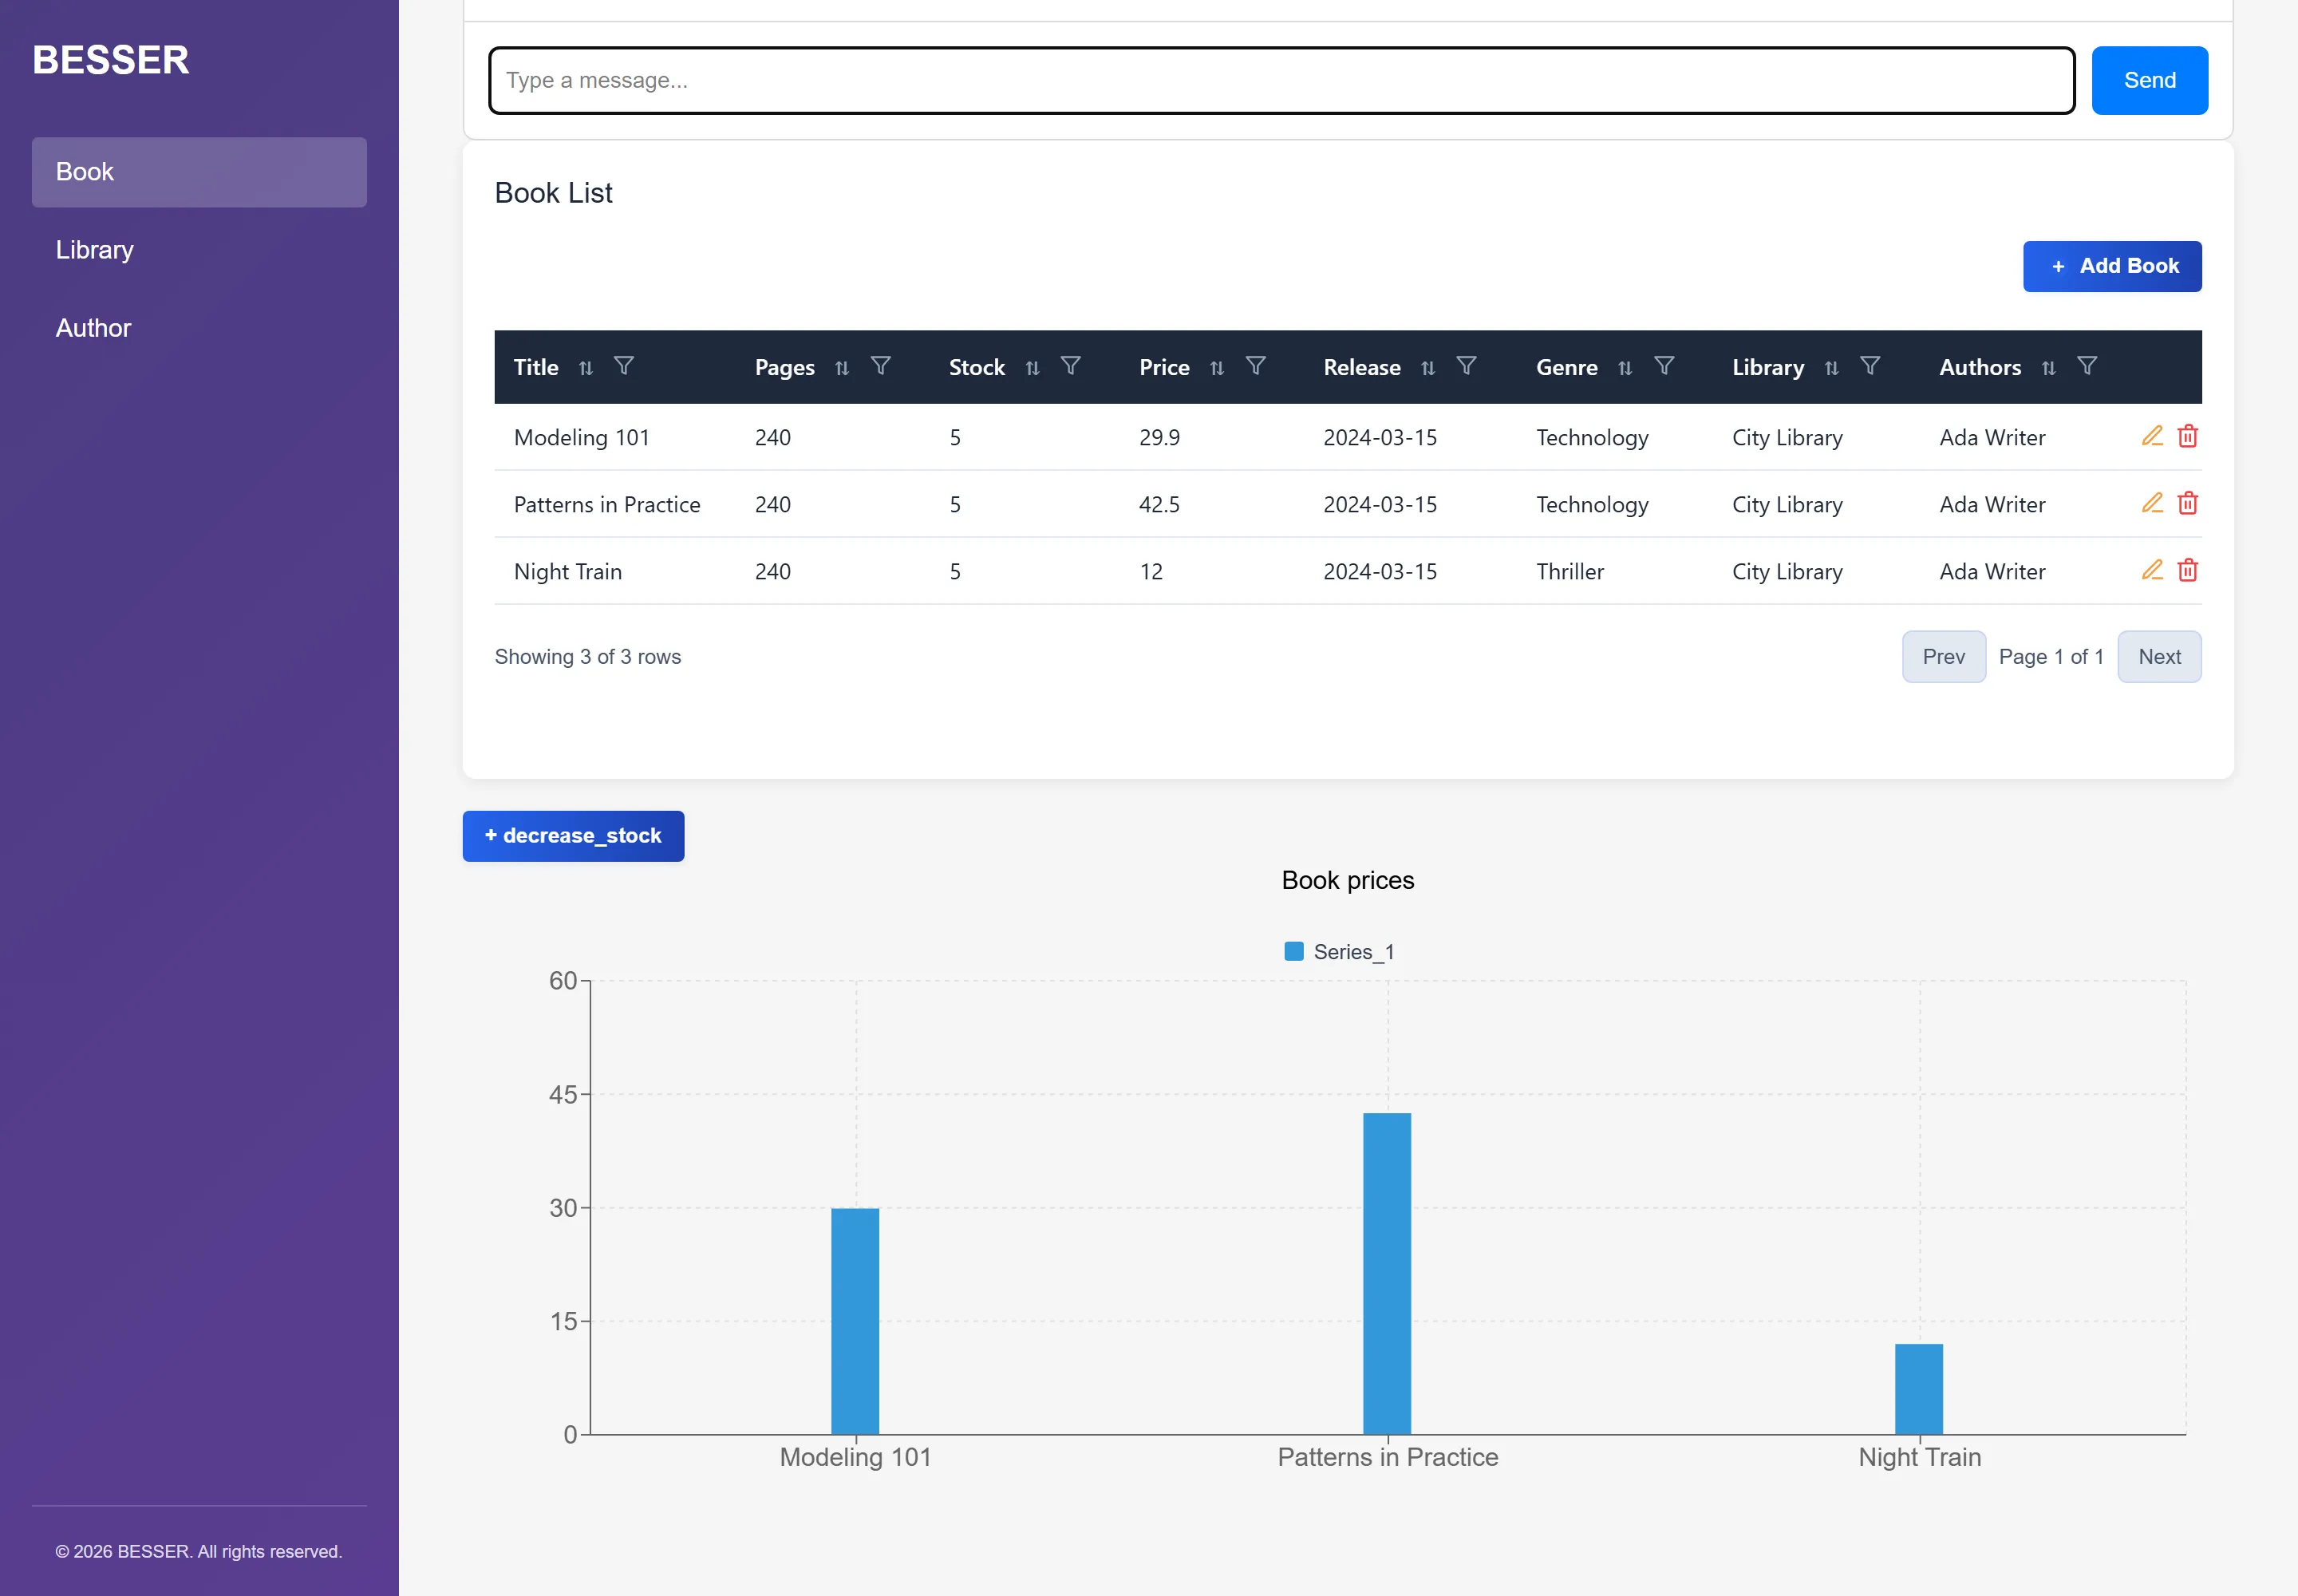Select the 29.9 price cell
Viewport: 2298px width, 1596px height.
point(1159,438)
